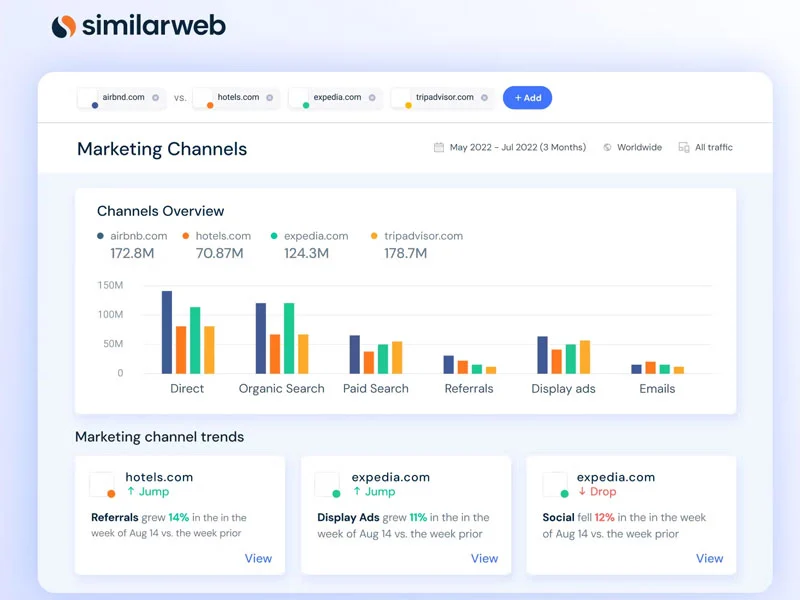800x600 pixels.
Task: Click the 70.87M hotels.com total value
Action: pyautogui.click(x=219, y=253)
